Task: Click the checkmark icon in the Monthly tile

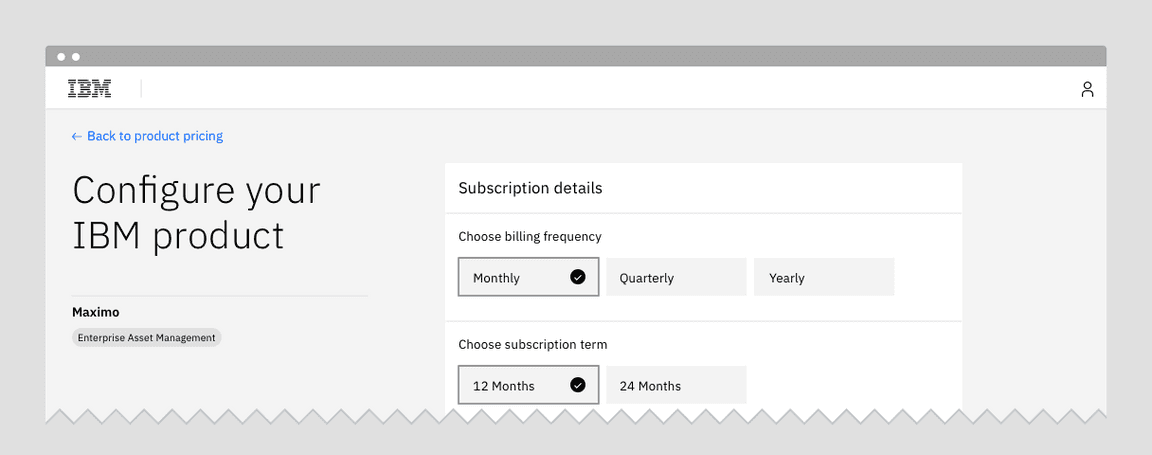Action: (577, 278)
